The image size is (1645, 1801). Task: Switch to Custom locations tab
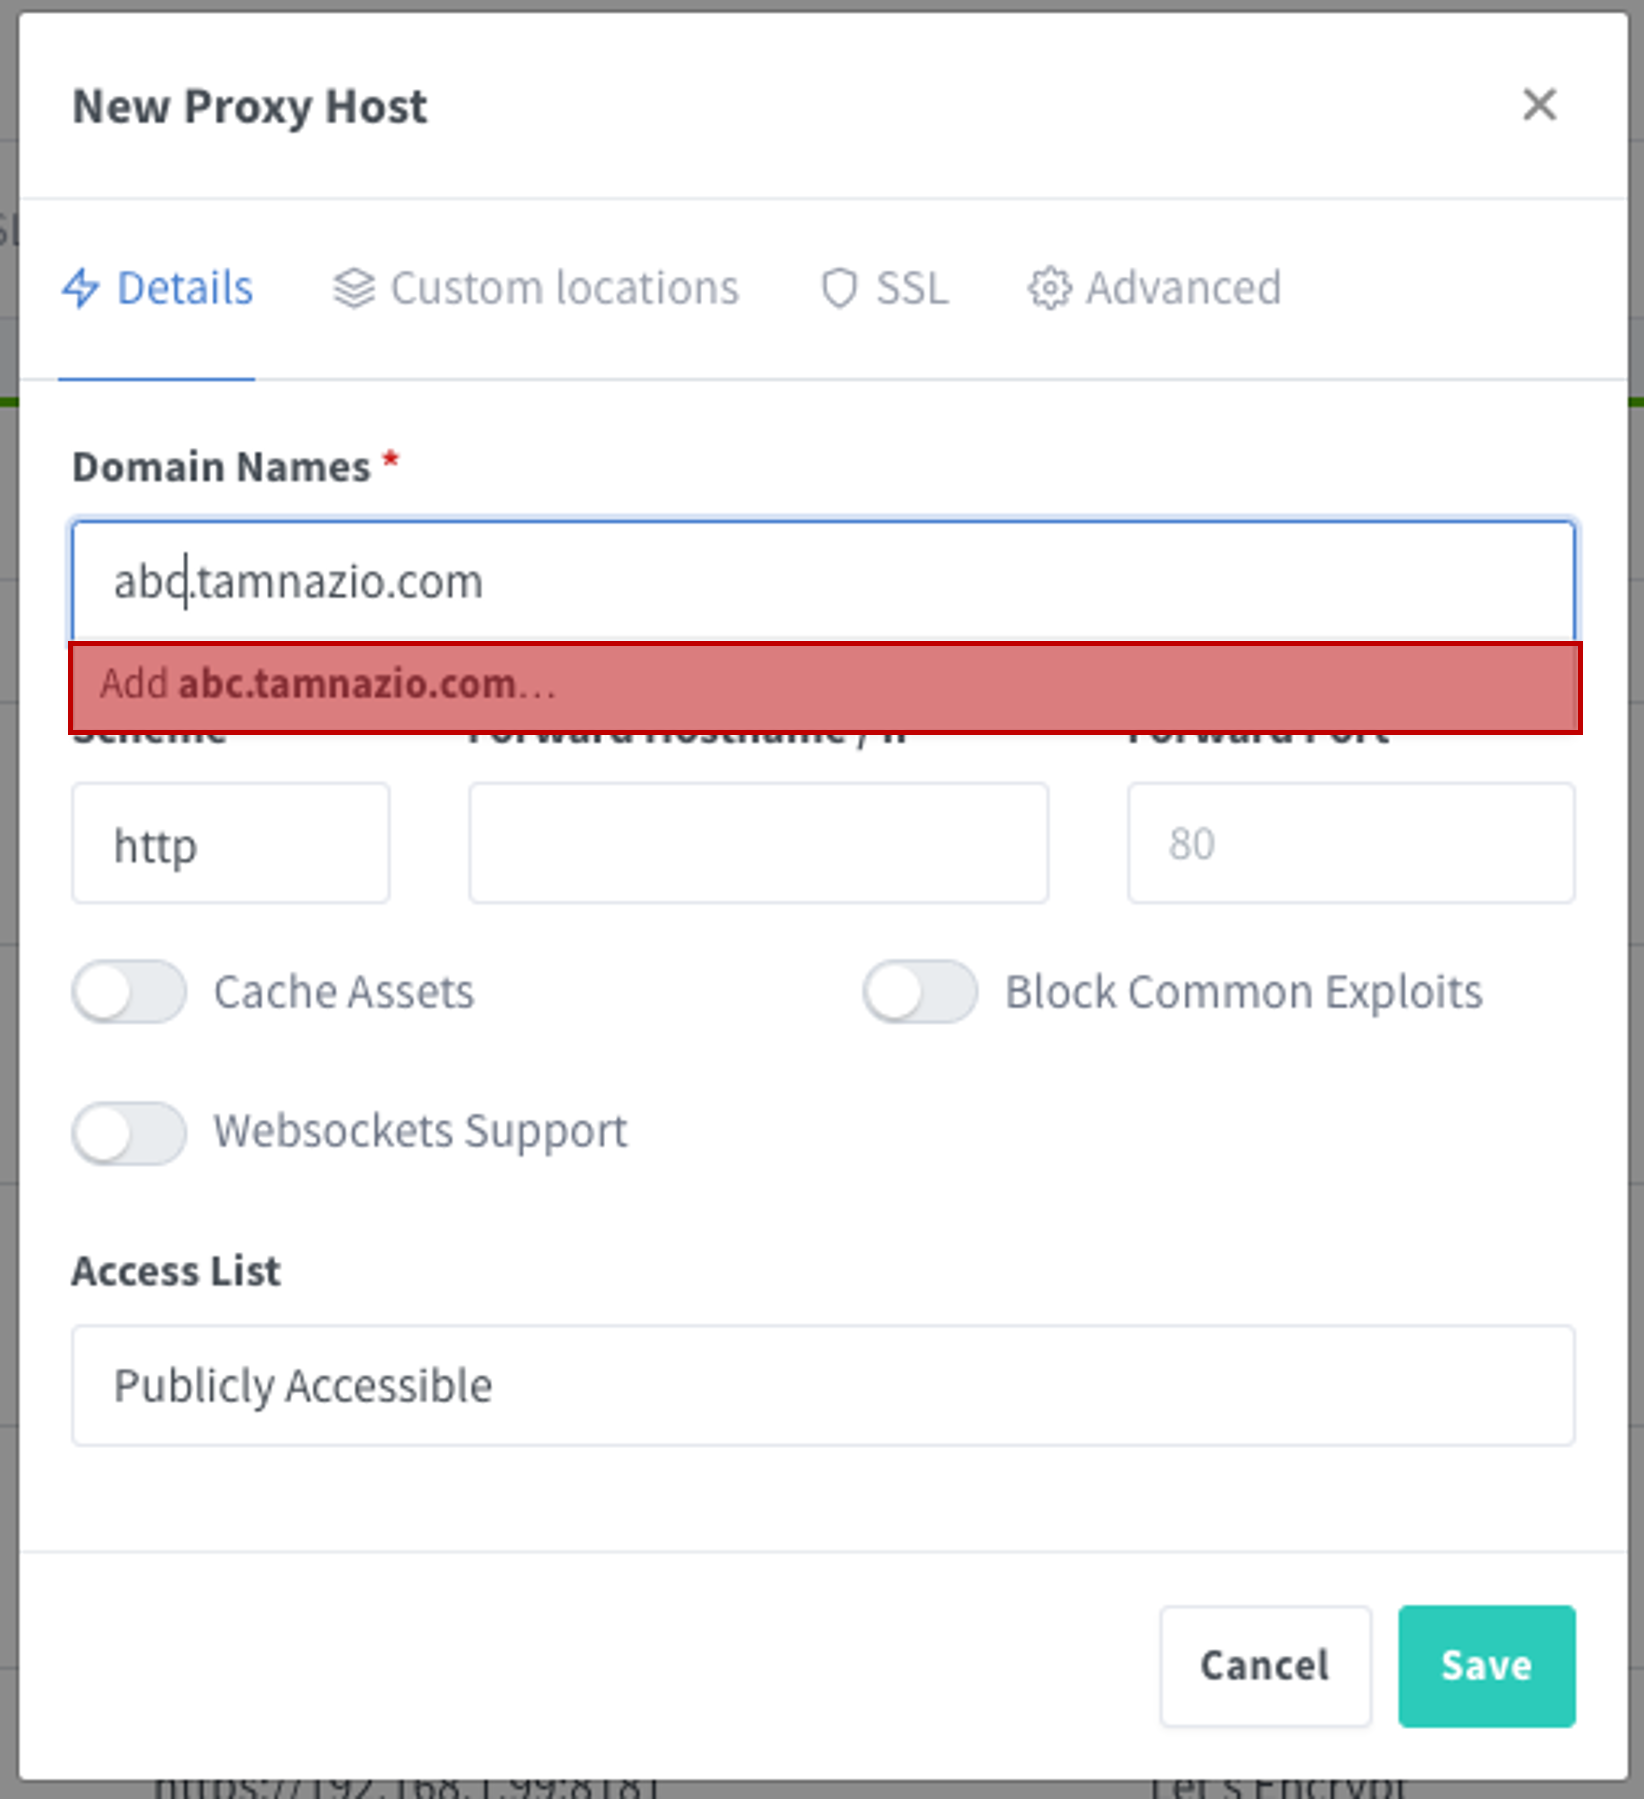coord(536,288)
